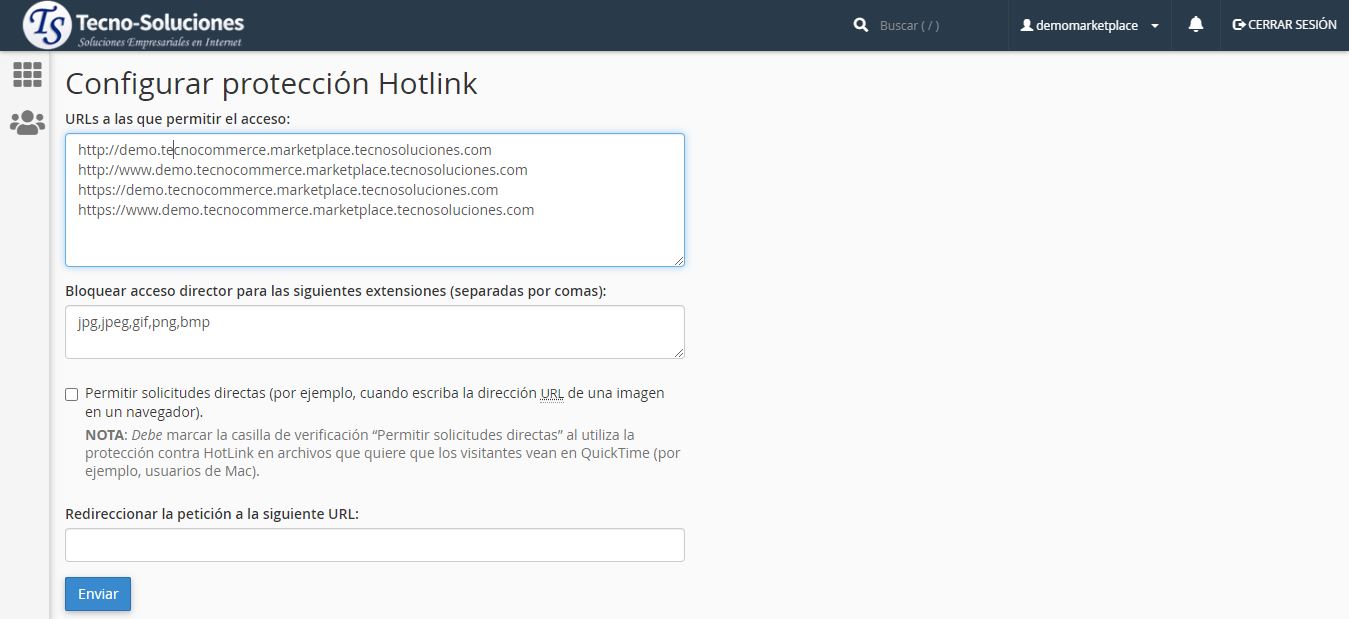
Task: Click the Tecno-Soluciones logo
Action: point(133,26)
